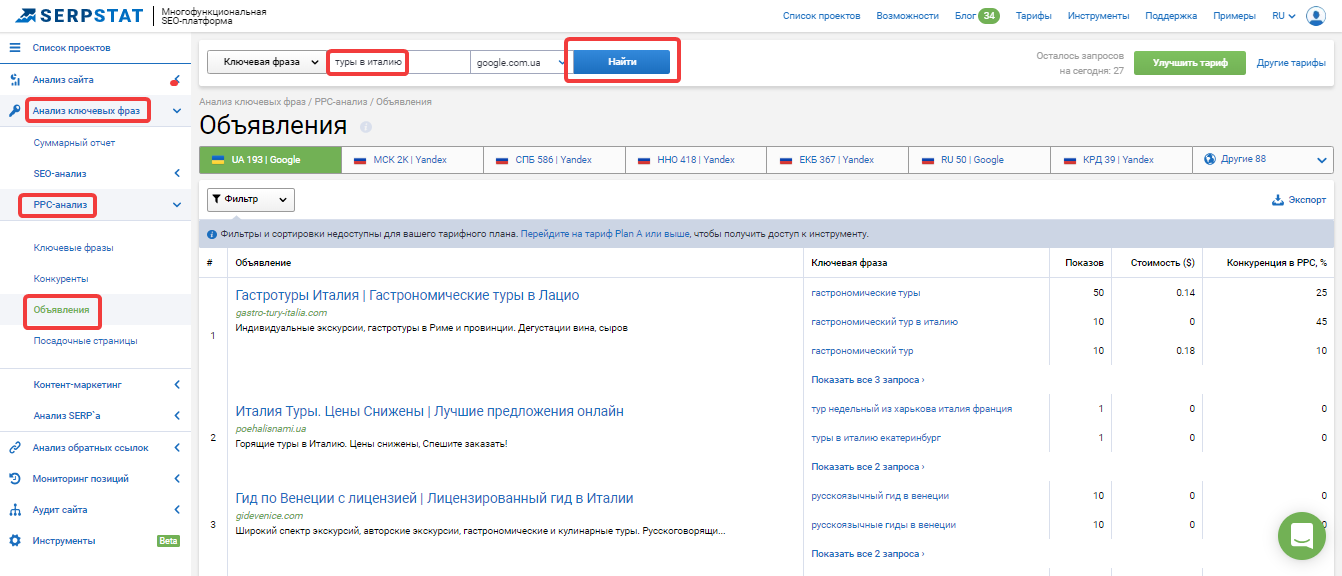Expand Аудит сайта chevron
1342x576 pixels.
pyautogui.click(x=177, y=510)
